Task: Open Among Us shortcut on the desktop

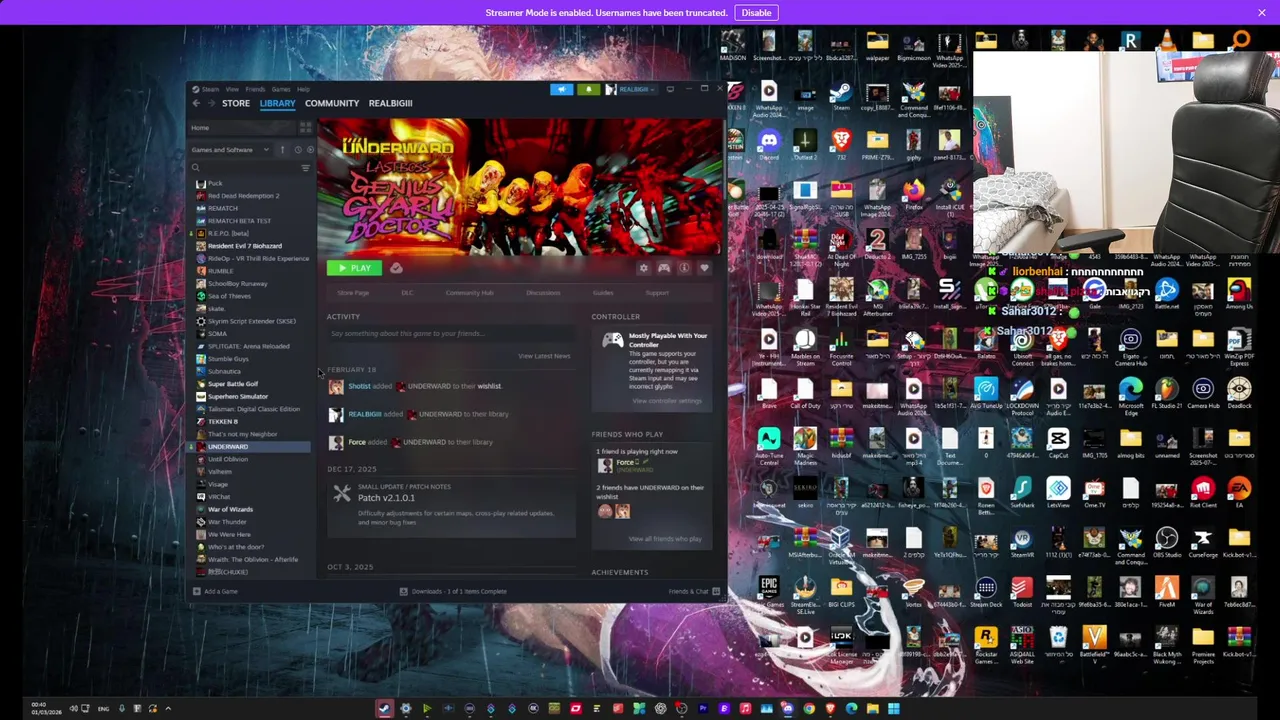Action: pyautogui.click(x=1239, y=294)
